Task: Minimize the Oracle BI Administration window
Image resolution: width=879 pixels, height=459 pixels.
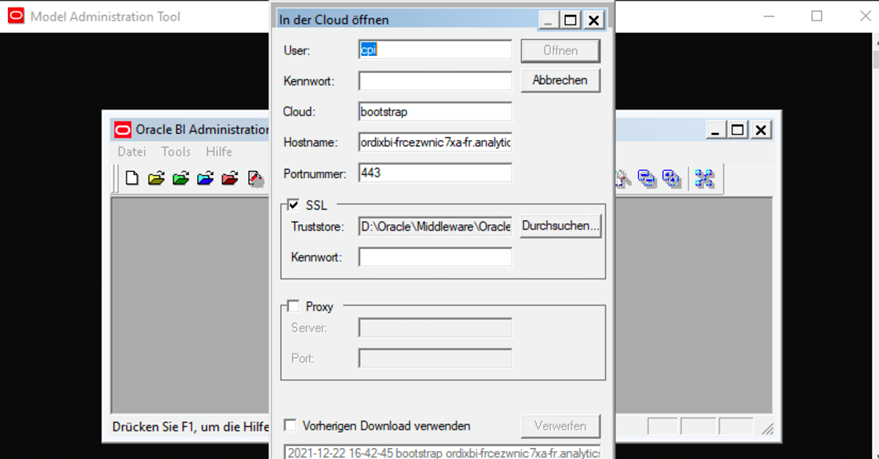Action: (x=715, y=130)
